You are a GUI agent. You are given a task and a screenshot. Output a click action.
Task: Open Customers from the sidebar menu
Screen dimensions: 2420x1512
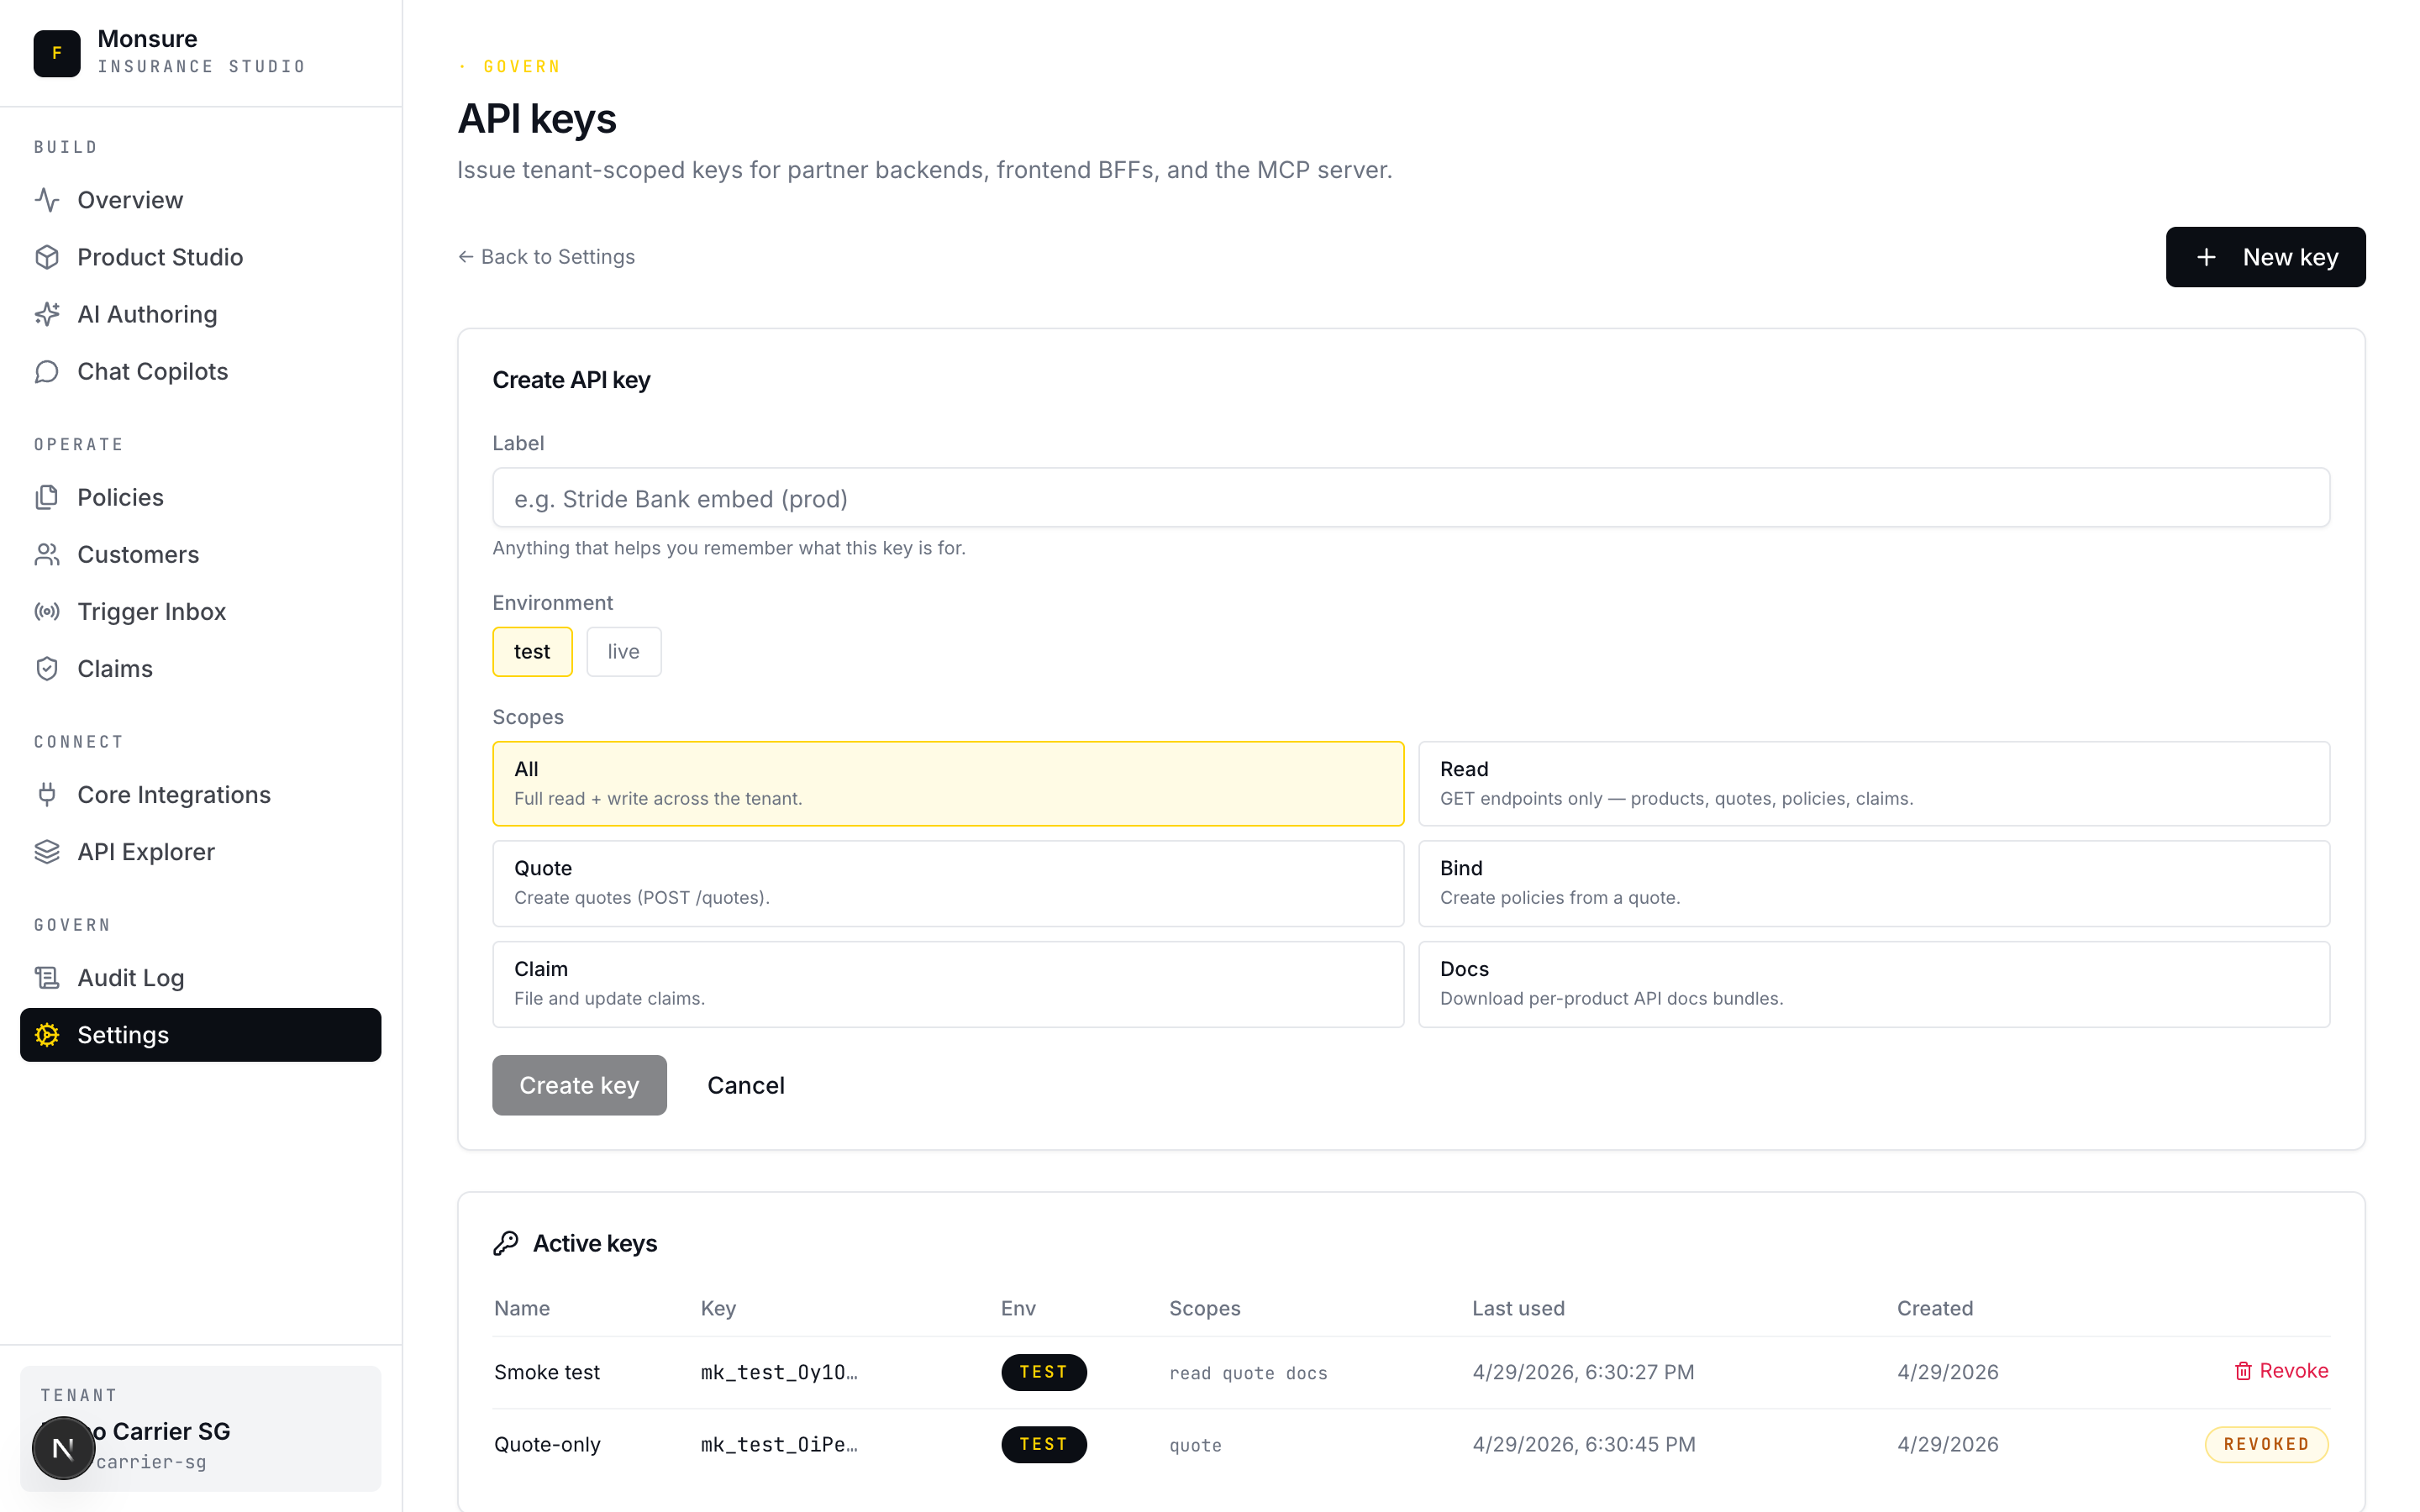pyautogui.click(x=138, y=554)
